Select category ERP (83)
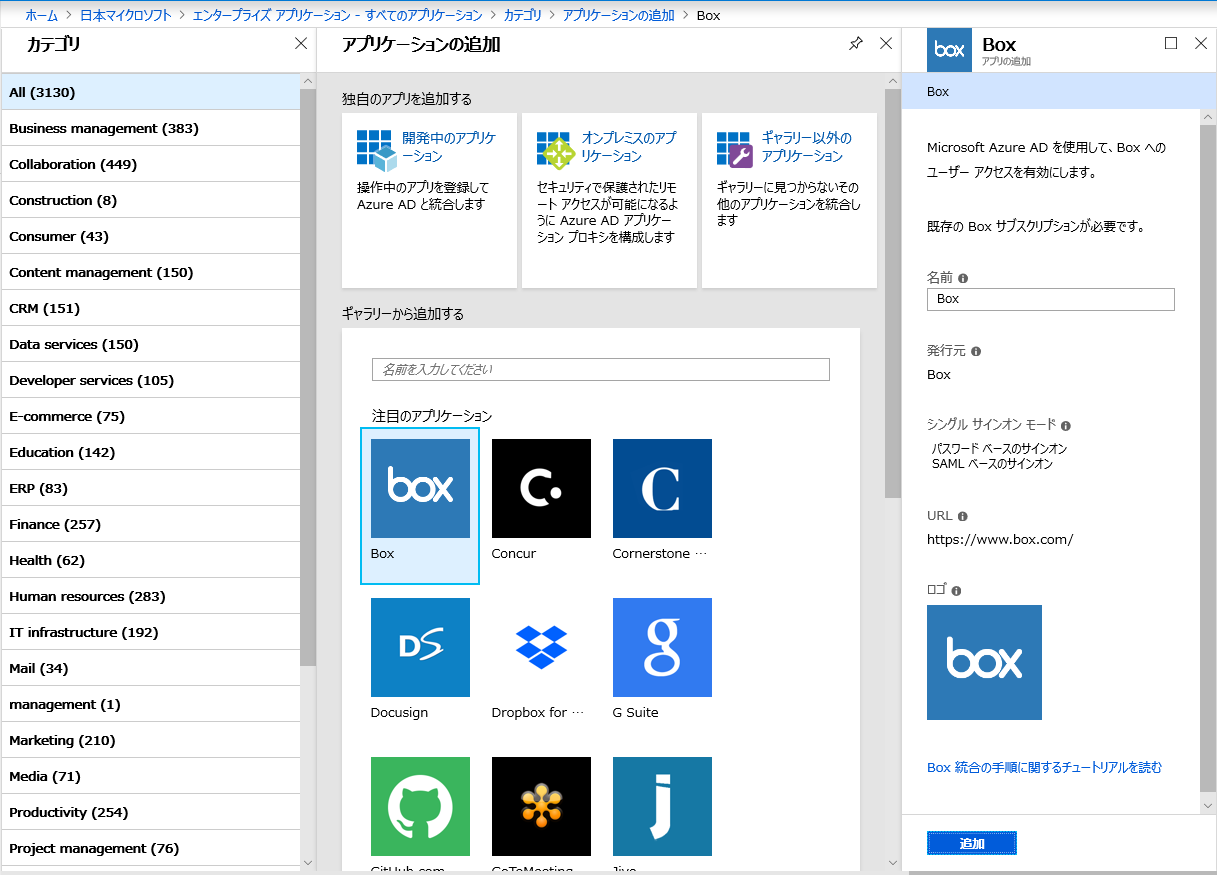 pos(151,488)
